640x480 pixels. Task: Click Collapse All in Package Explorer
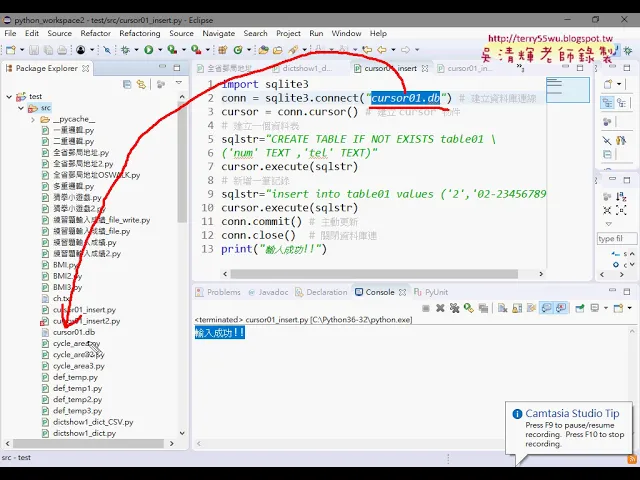127,84
